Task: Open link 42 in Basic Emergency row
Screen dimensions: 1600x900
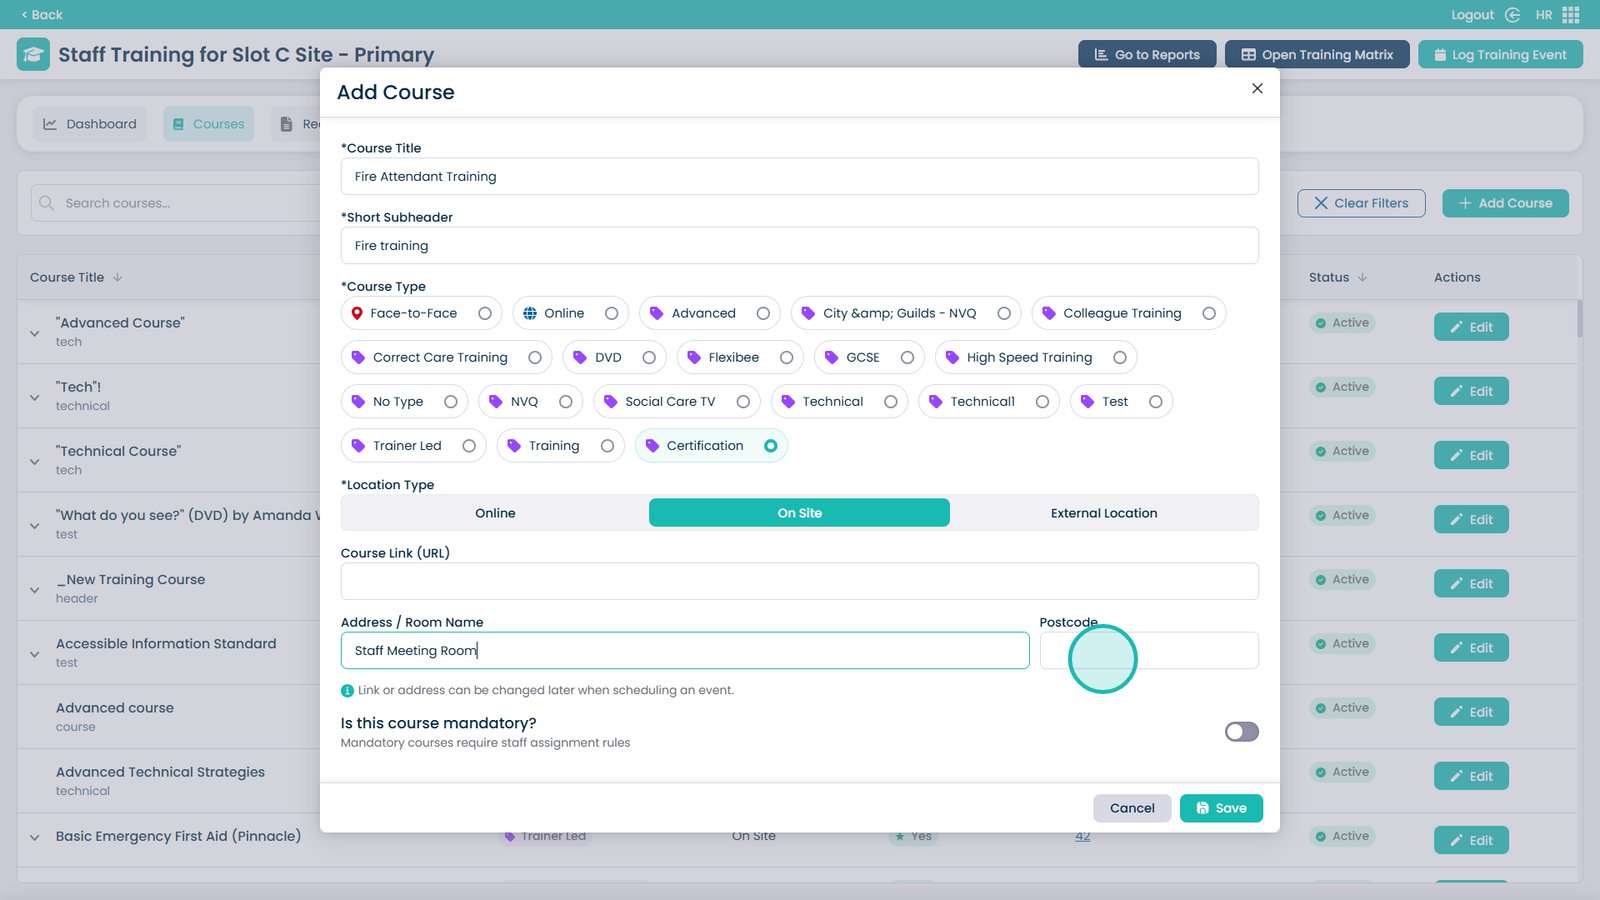Action: pyautogui.click(x=1082, y=836)
